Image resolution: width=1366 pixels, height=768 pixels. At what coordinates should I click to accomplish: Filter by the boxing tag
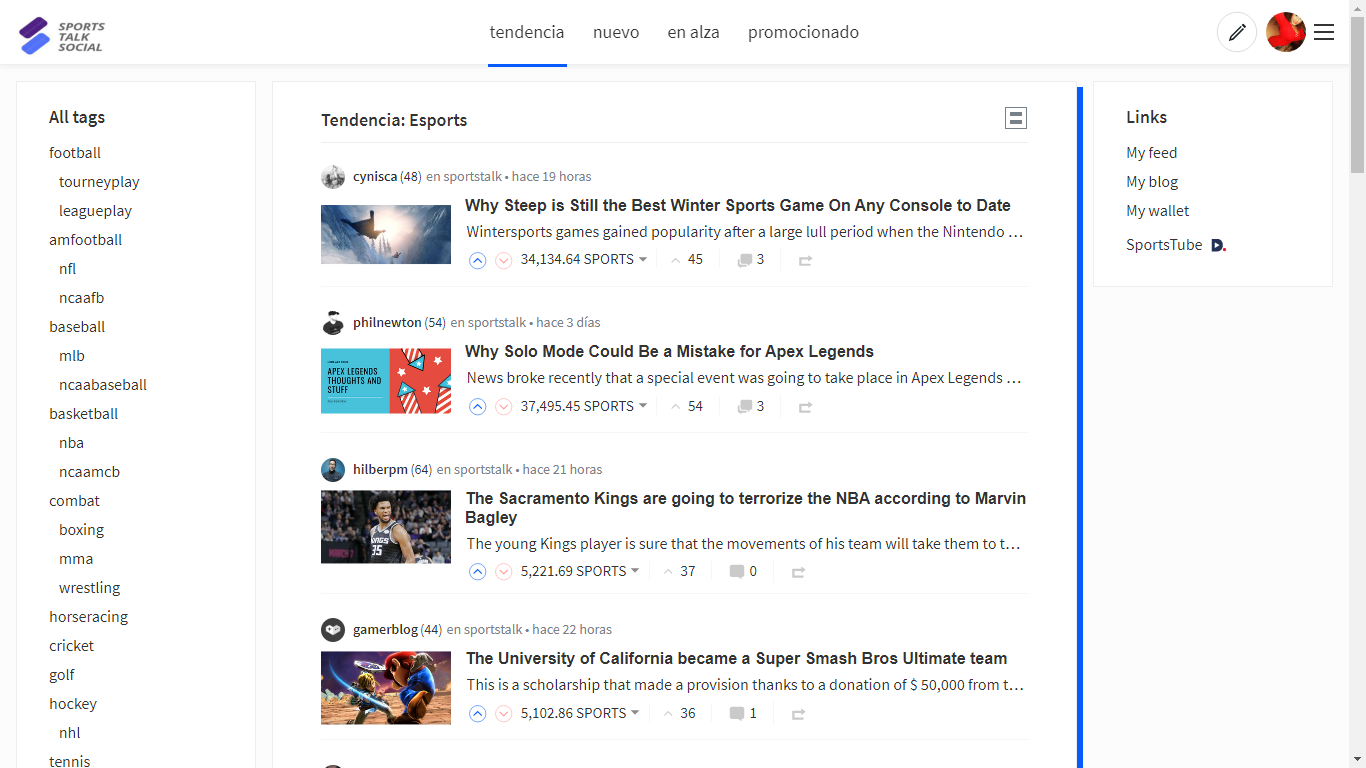[x=81, y=530]
